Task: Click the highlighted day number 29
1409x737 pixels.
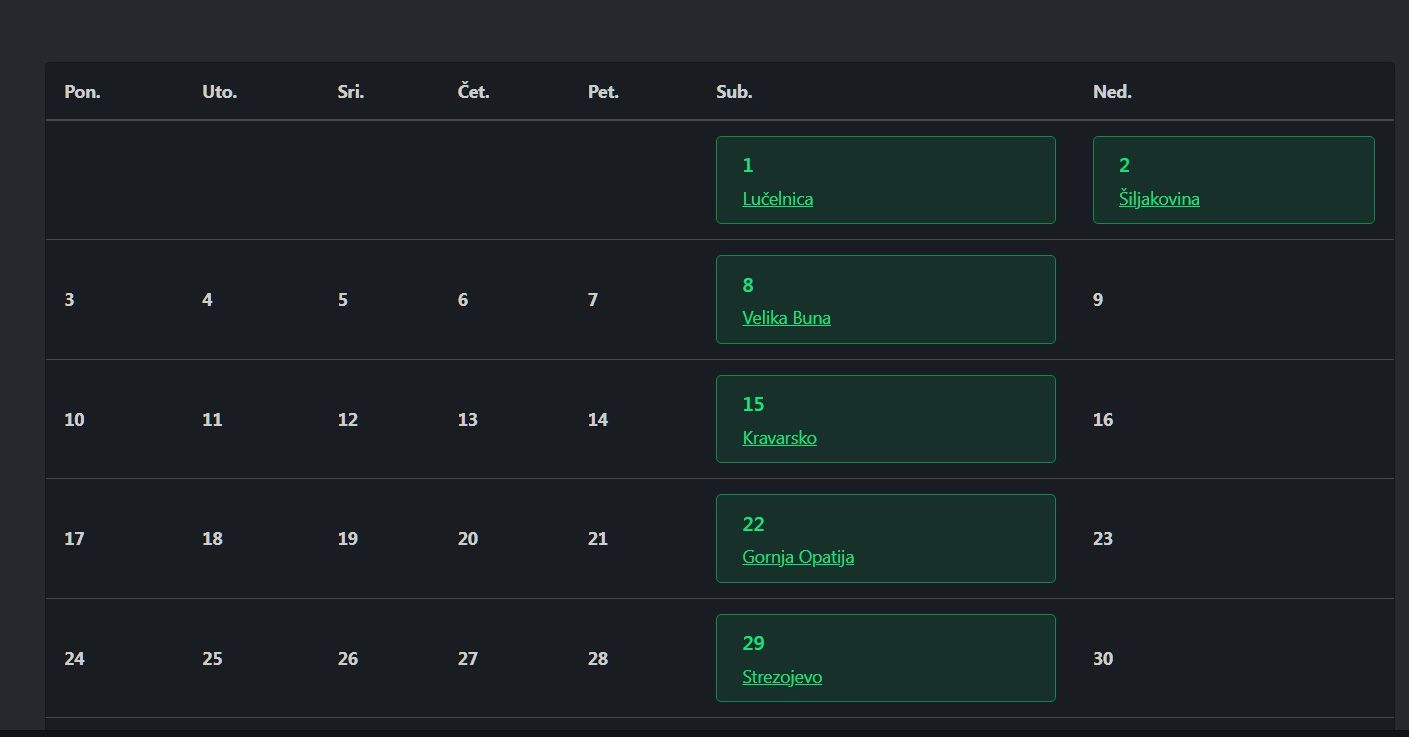Action: coord(753,643)
